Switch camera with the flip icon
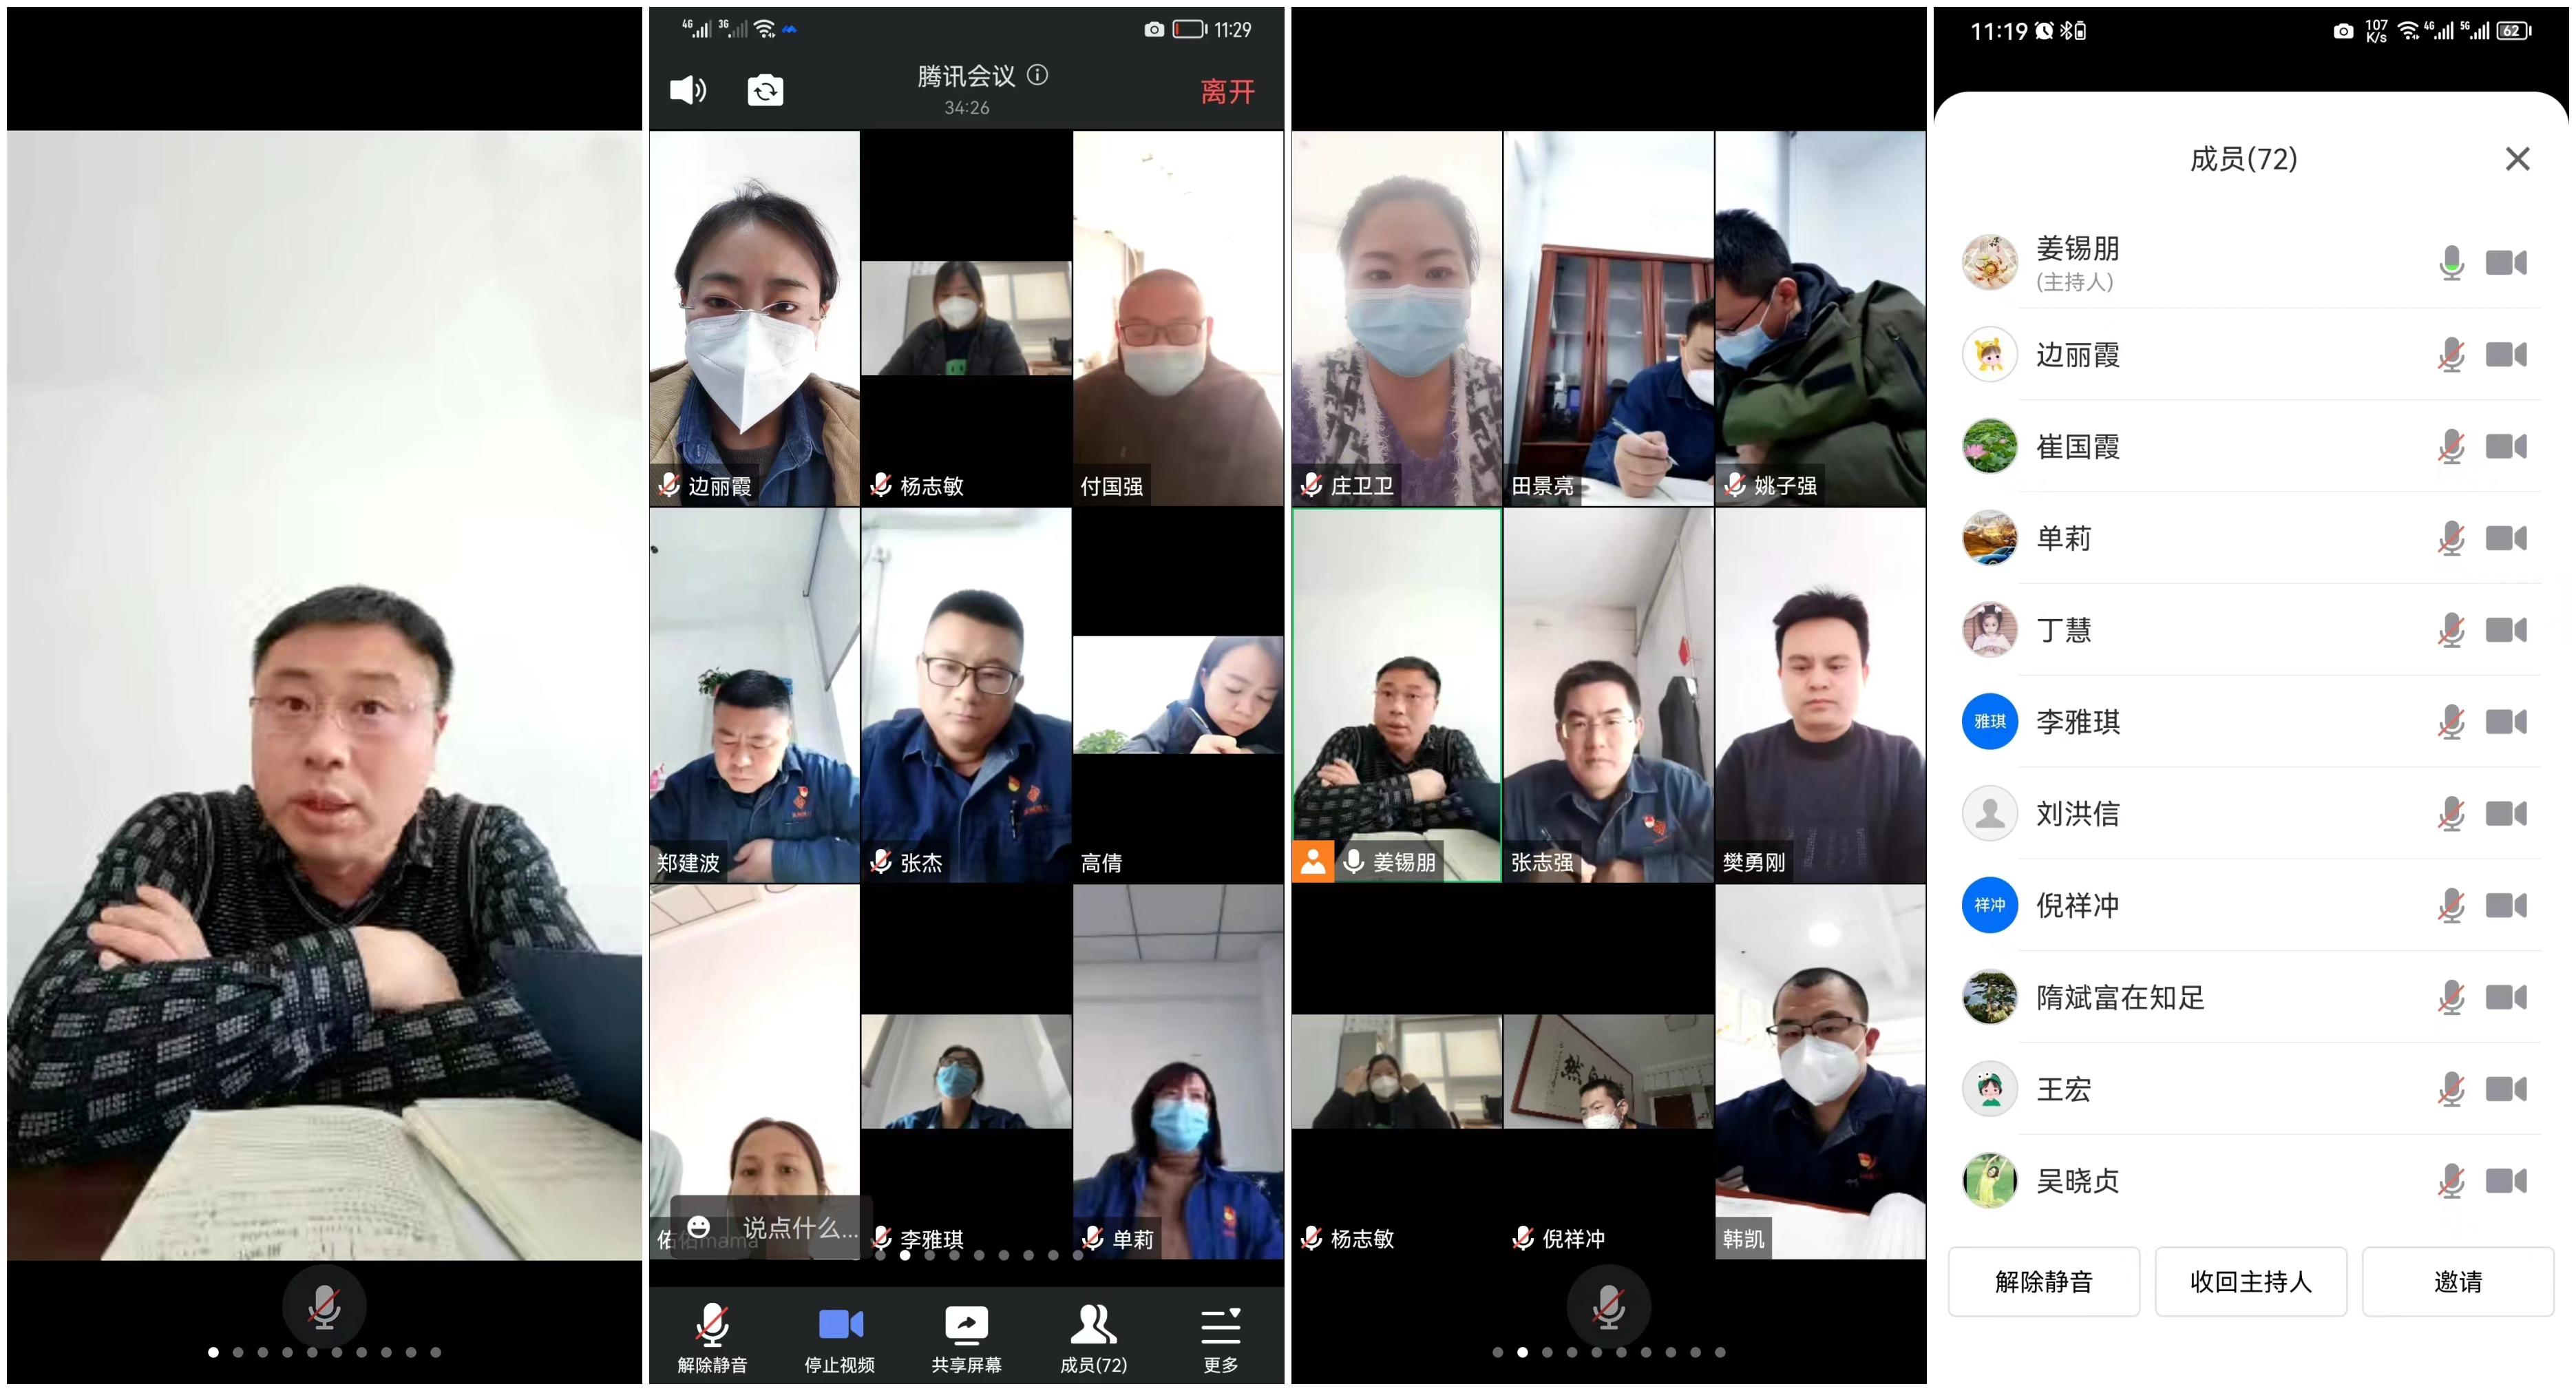This screenshot has height=1391, width=2576. click(765, 91)
